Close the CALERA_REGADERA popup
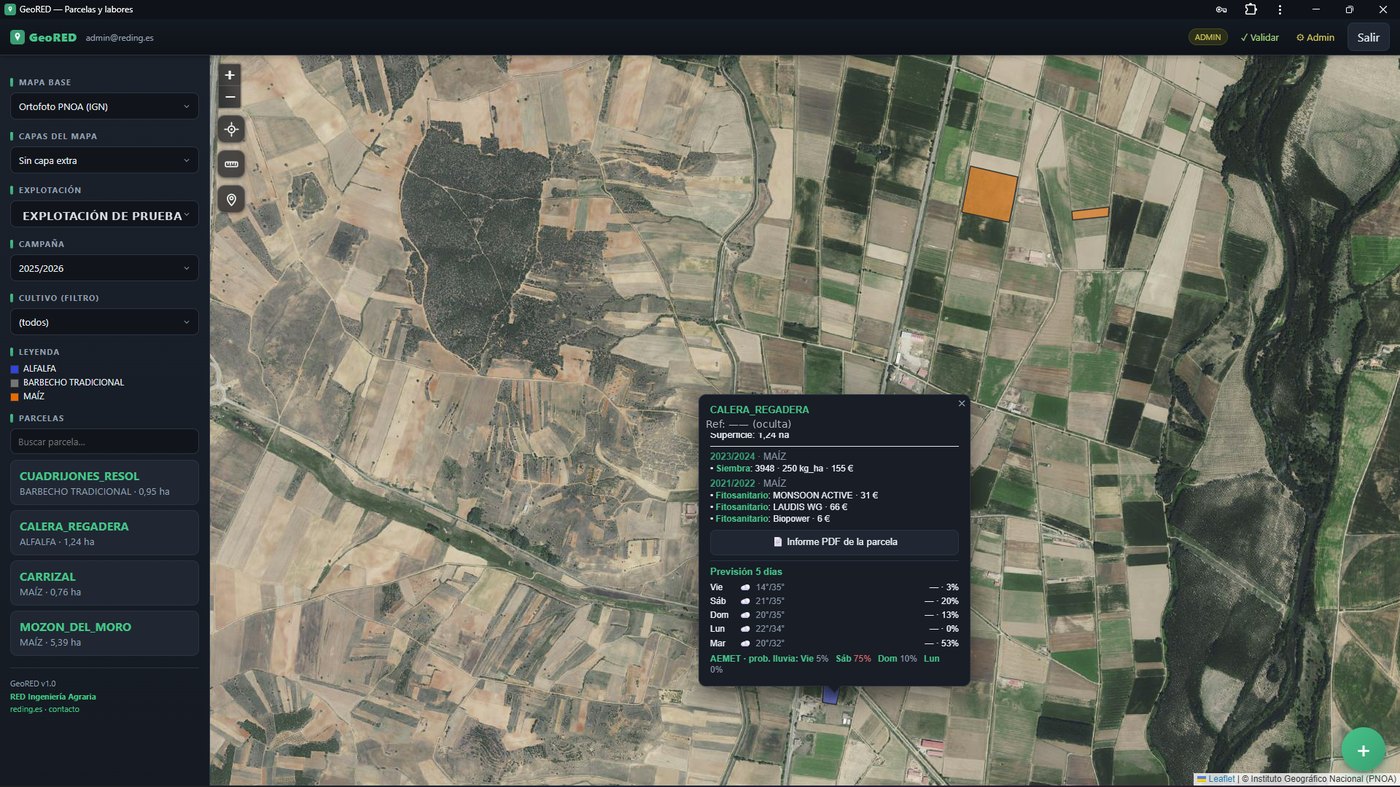Viewport: 1400px width, 787px height. click(962, 403)
